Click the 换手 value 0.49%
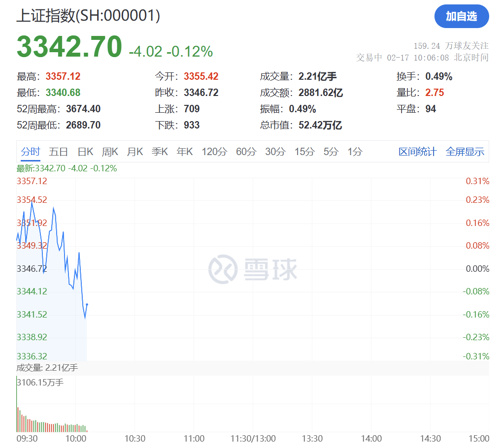Image resolution: width=500 pixels, height=448 pixels. 439,76
